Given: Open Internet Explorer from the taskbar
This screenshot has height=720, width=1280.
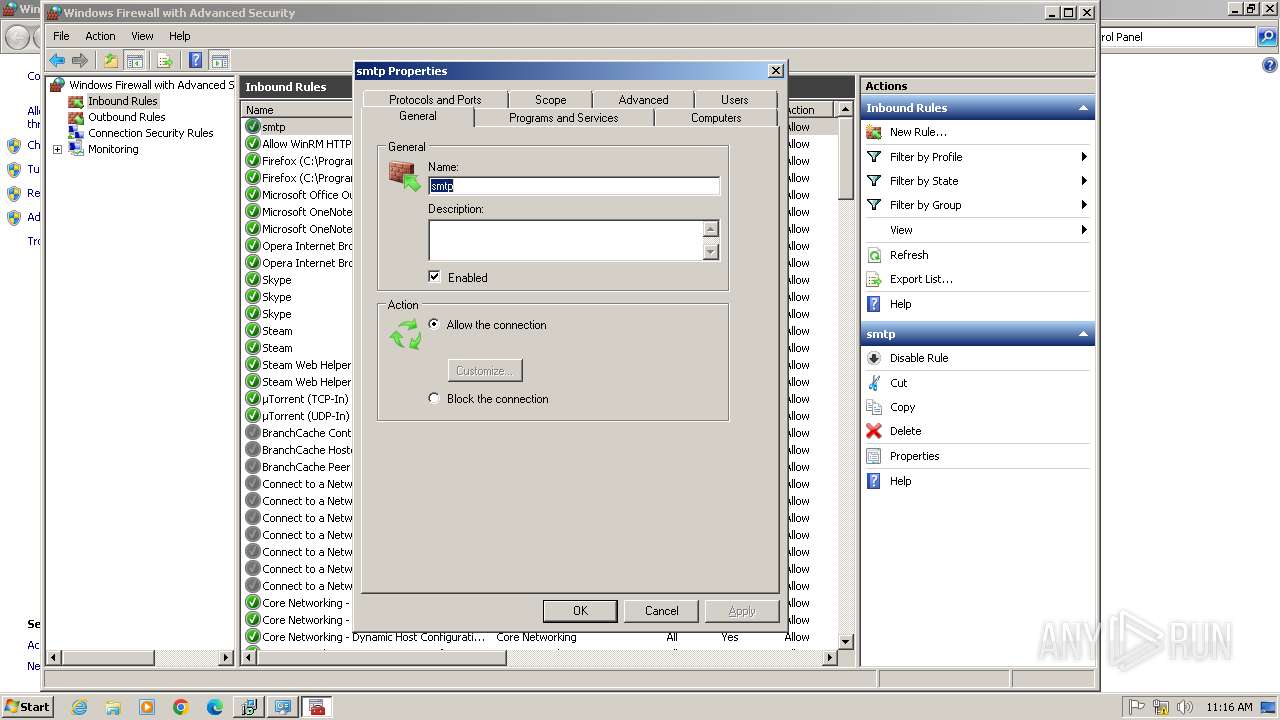Looking at the screenshot, I should point(79,707).
